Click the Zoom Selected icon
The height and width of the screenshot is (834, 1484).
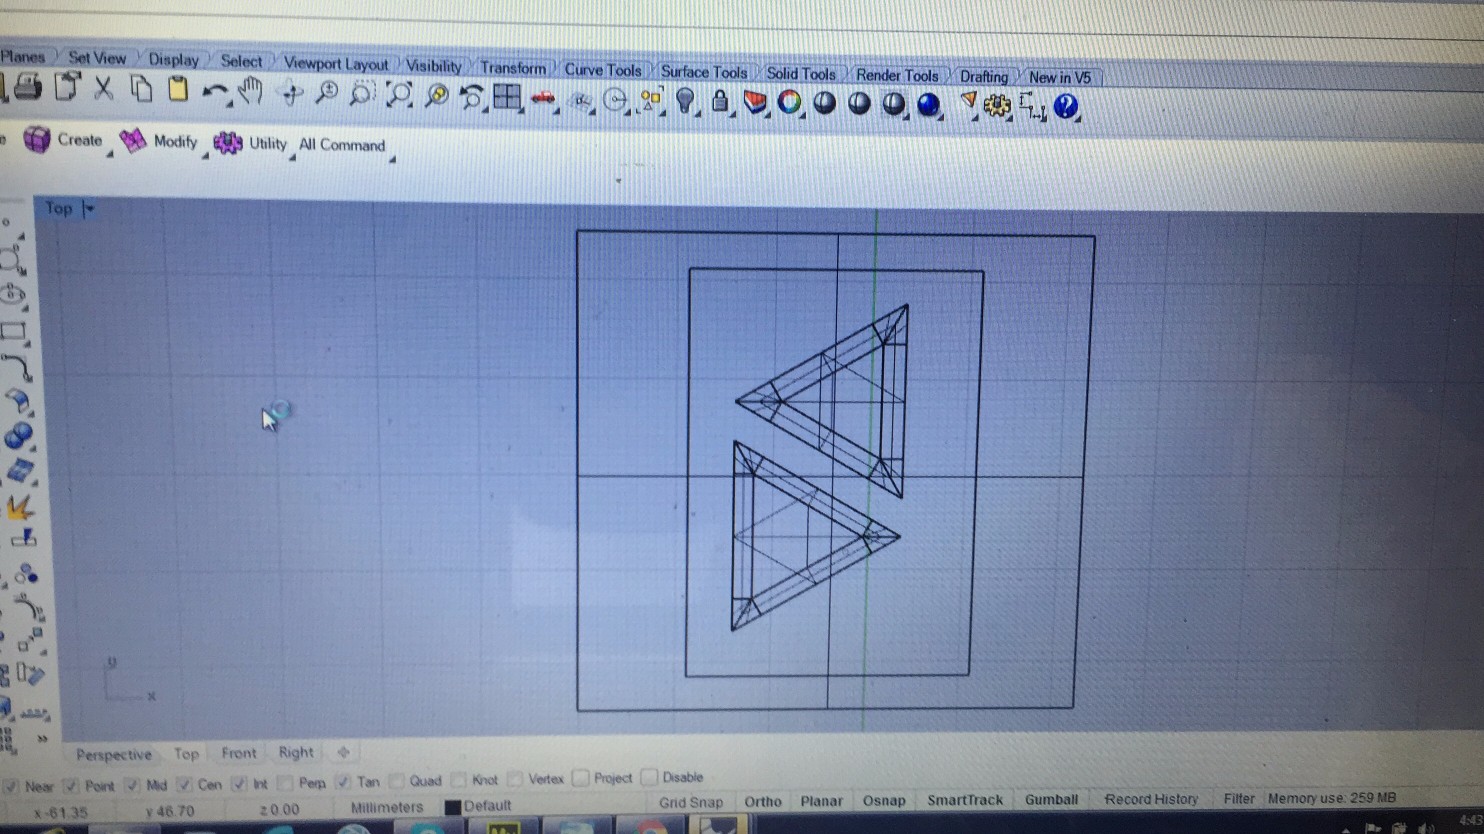coord(436,96)
